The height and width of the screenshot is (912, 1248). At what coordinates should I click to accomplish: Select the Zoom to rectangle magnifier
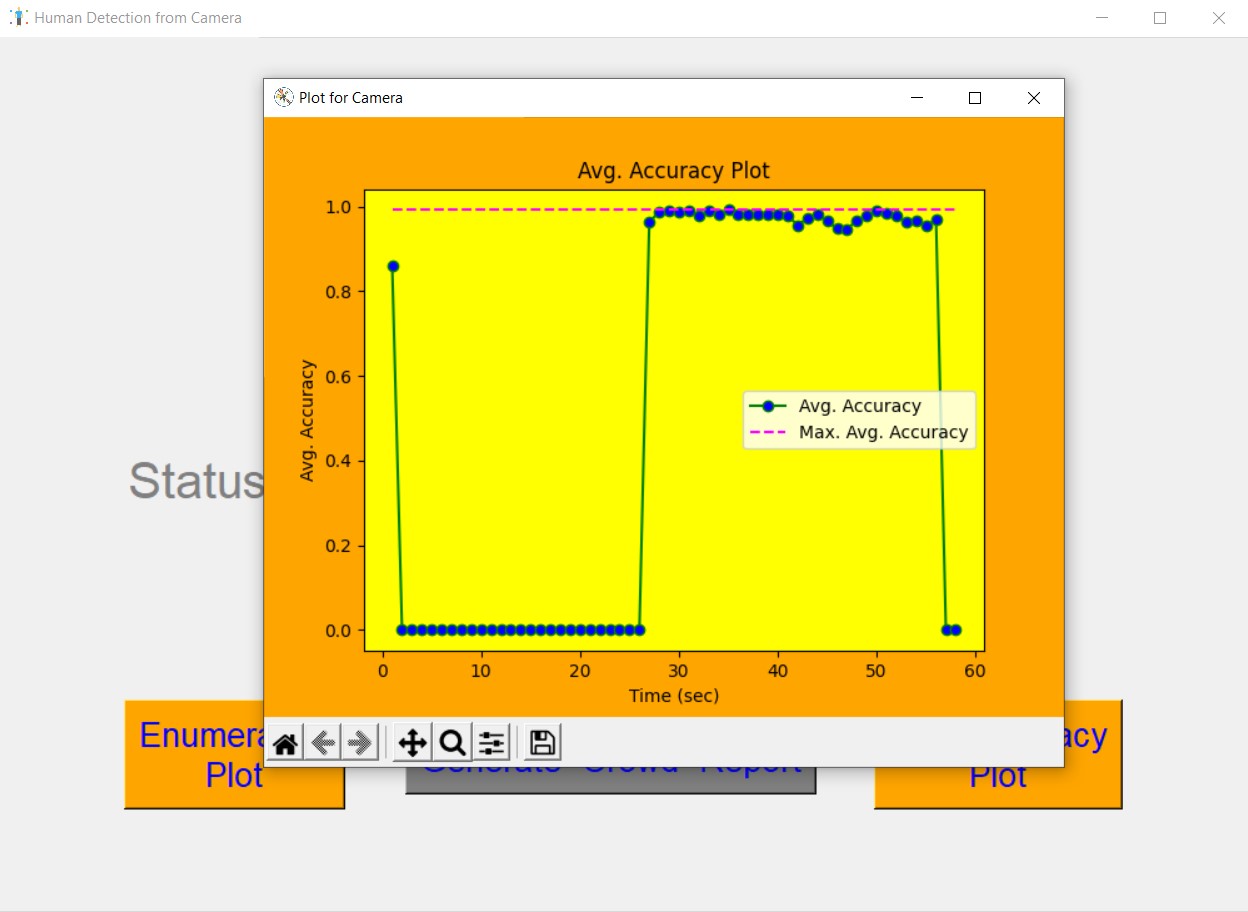coord(452,743)
